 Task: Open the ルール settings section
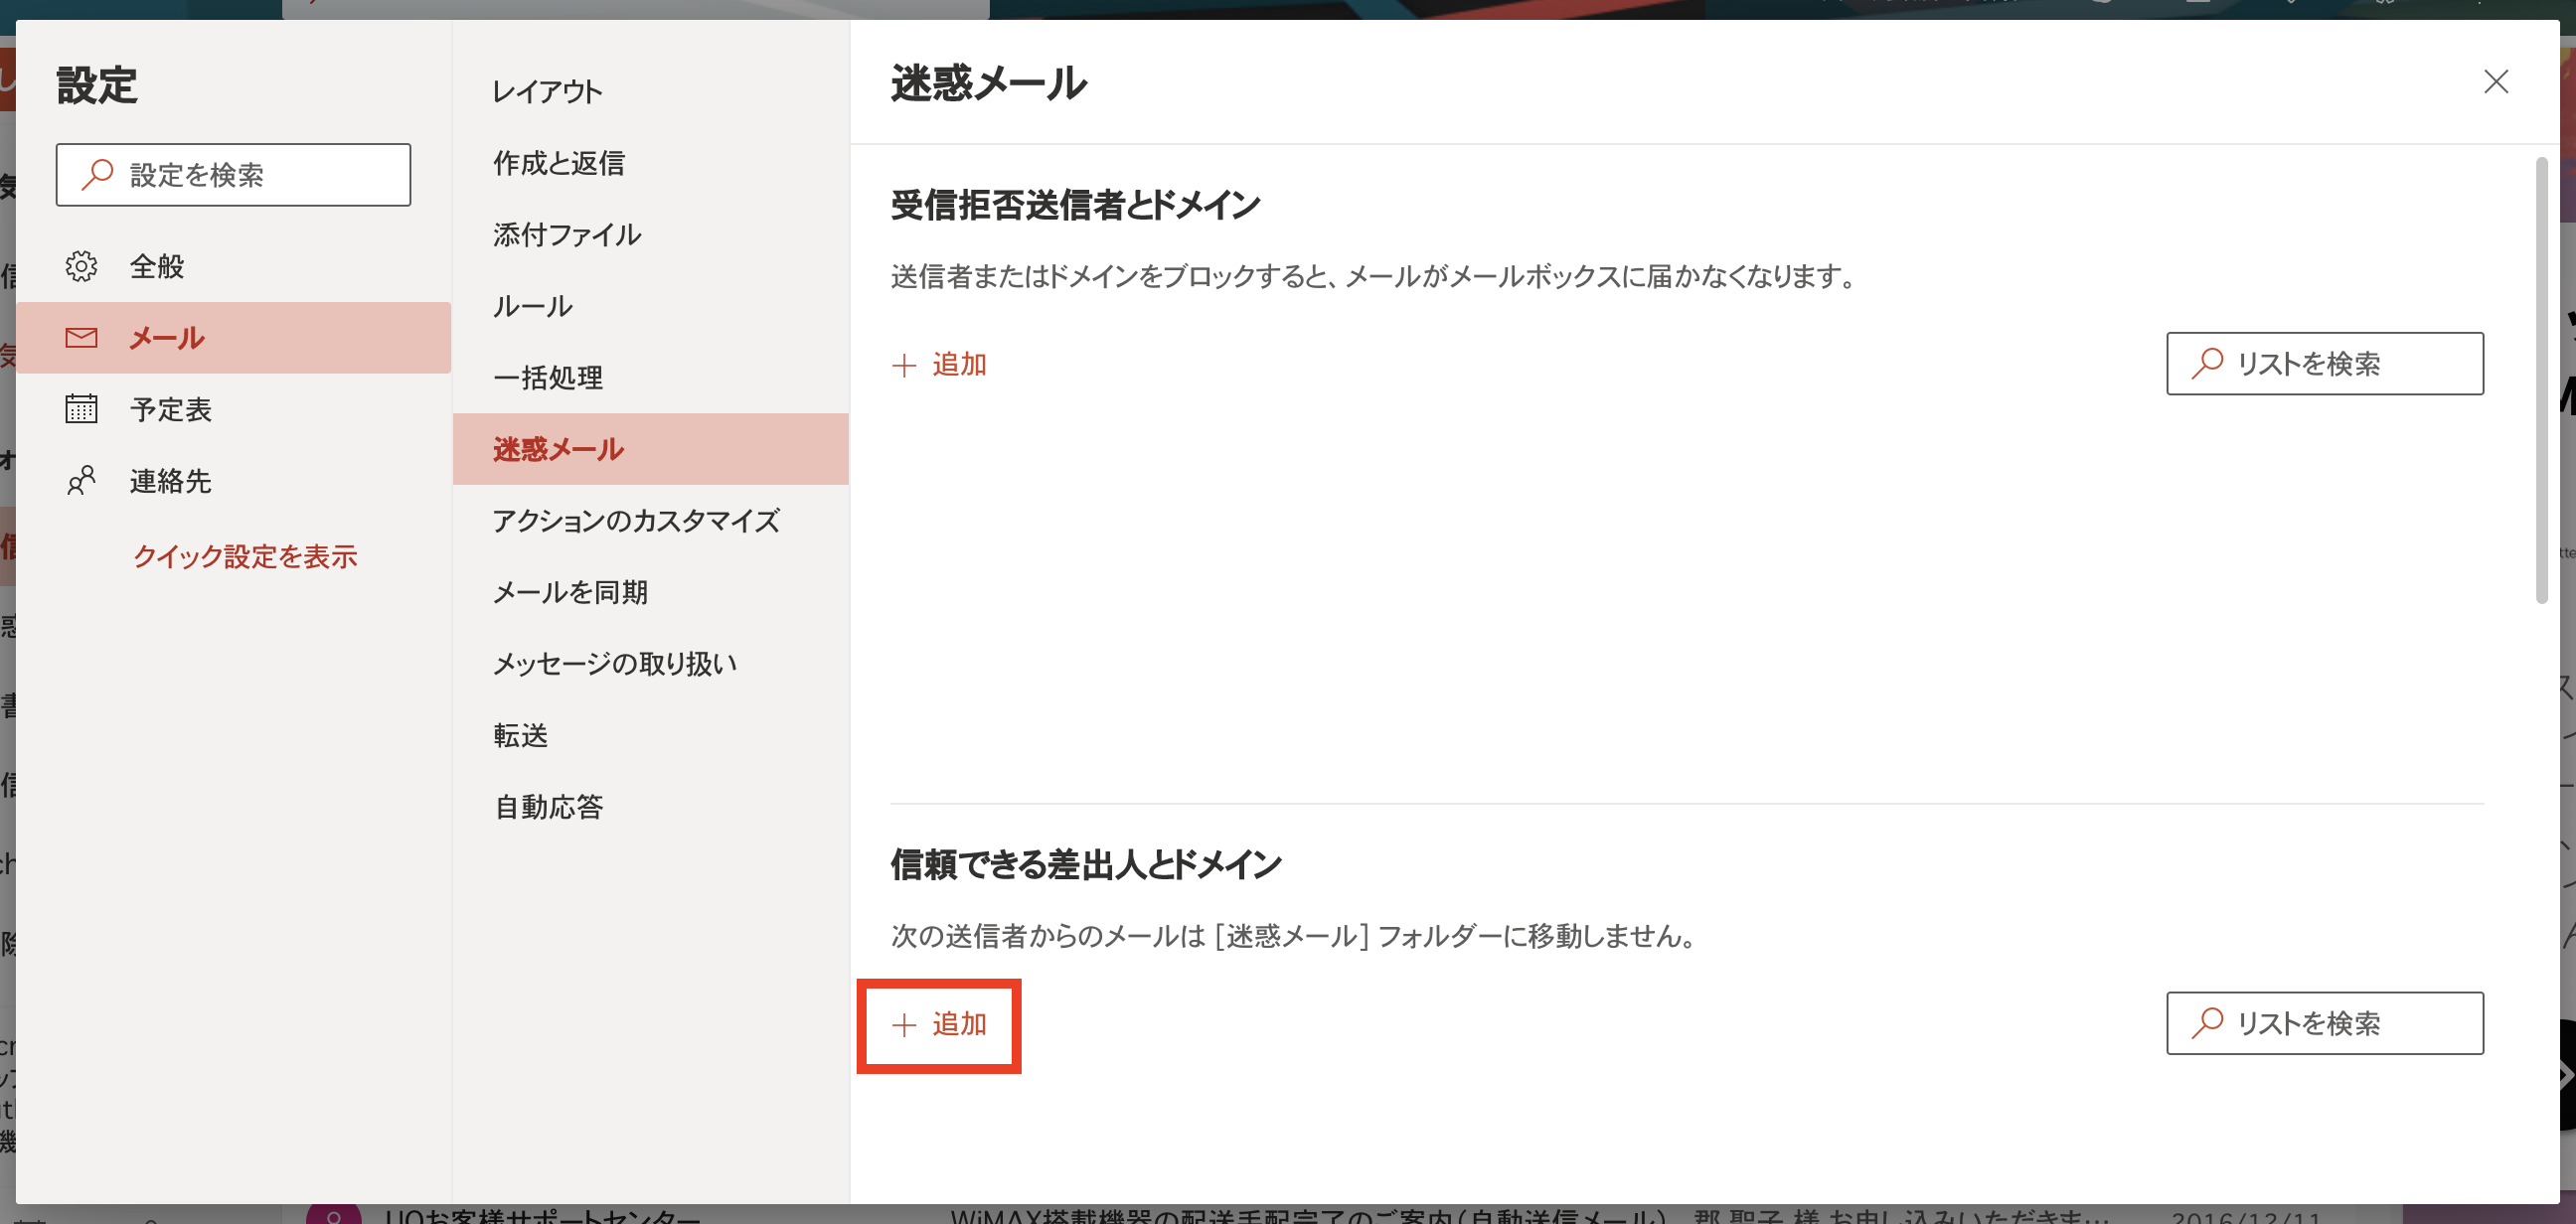click(x=531, y=306)
